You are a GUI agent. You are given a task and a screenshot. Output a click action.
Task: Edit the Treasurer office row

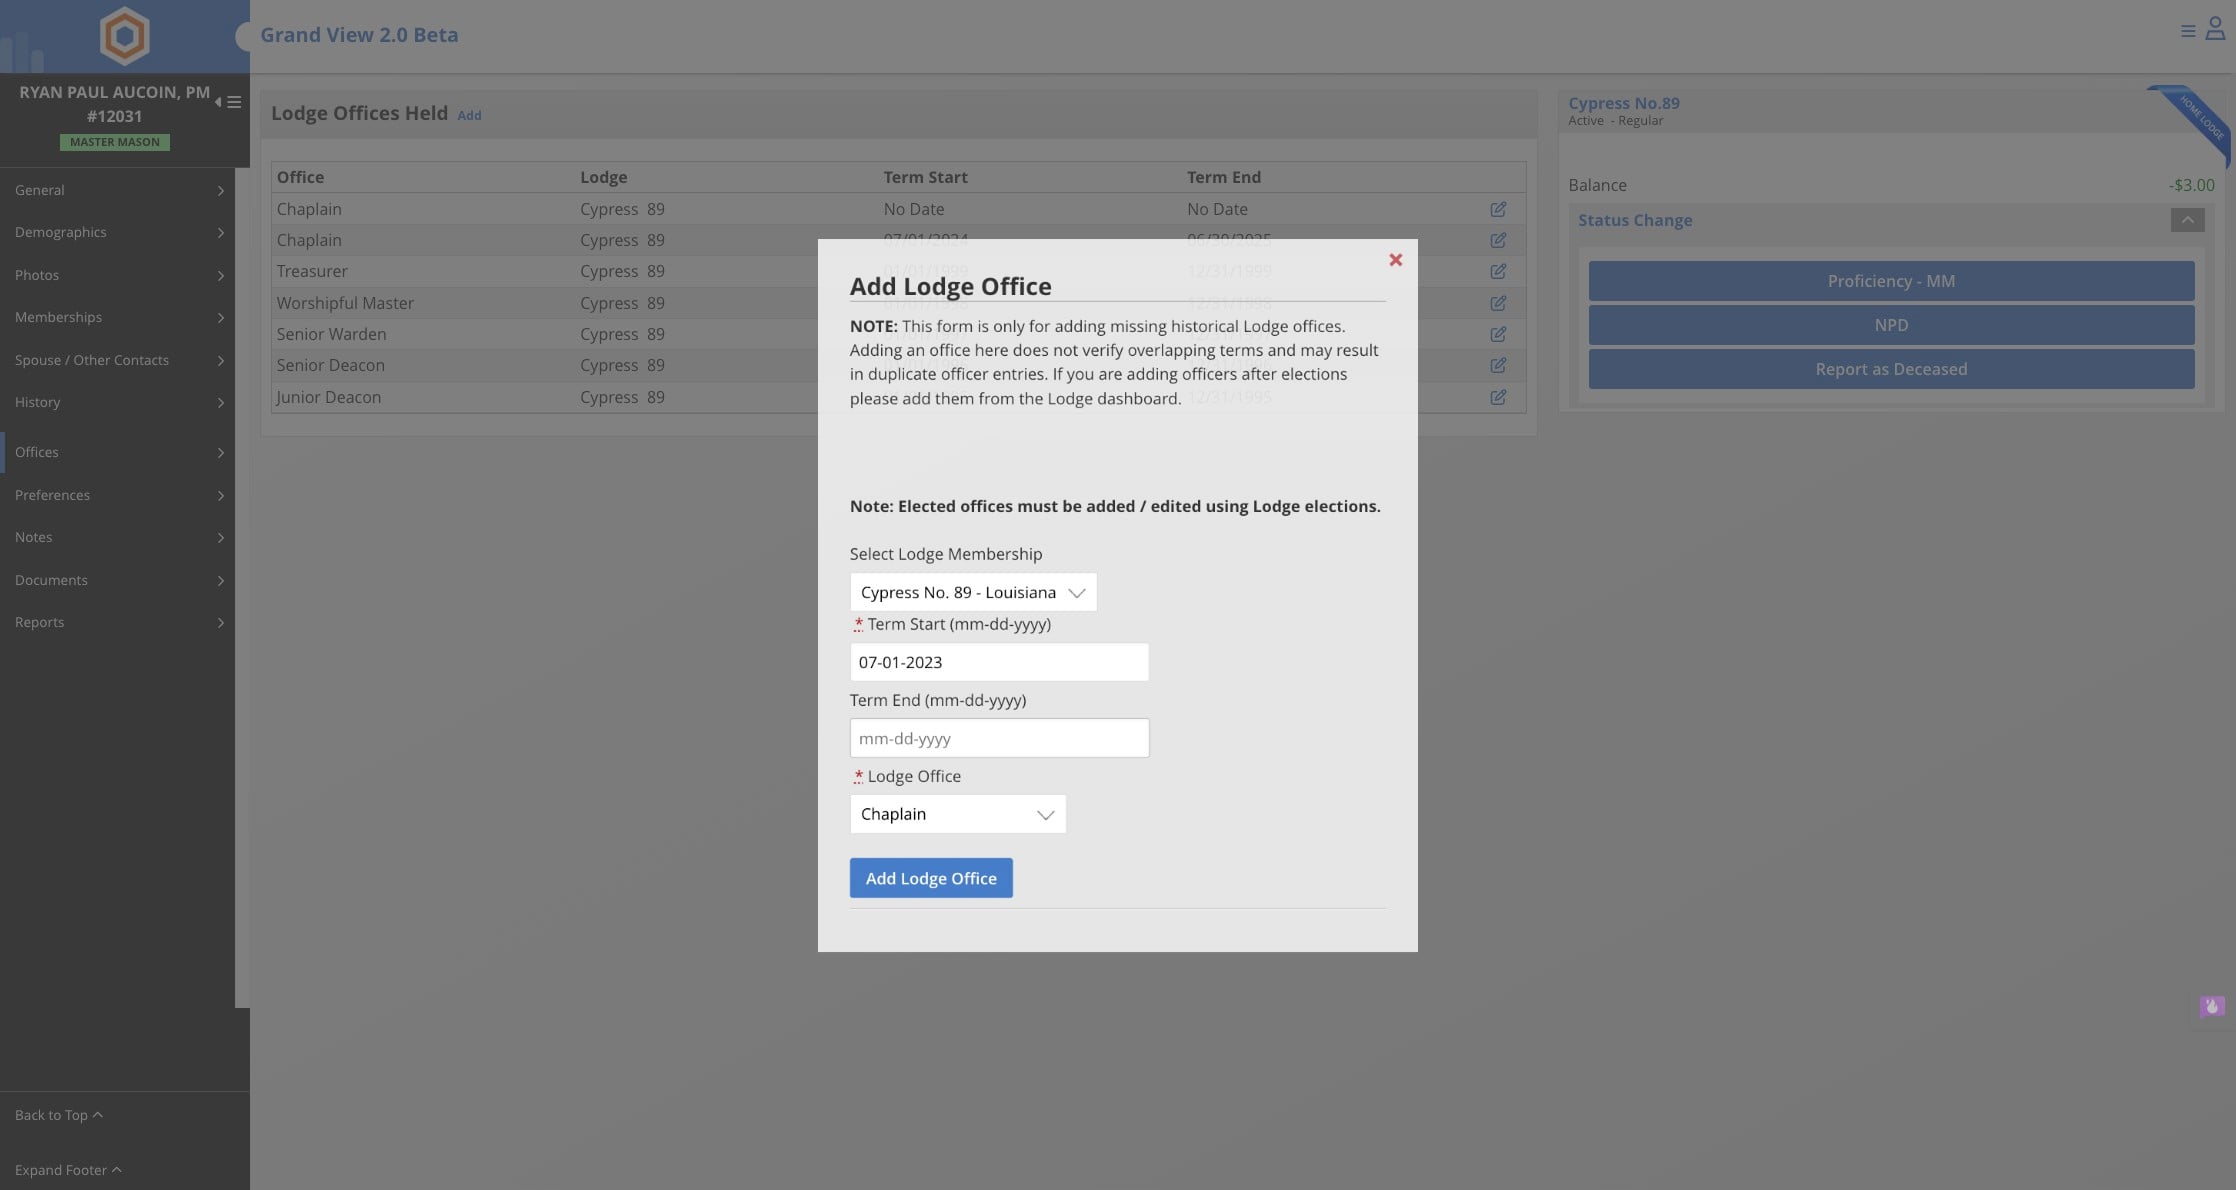[x=1497, y=271]
